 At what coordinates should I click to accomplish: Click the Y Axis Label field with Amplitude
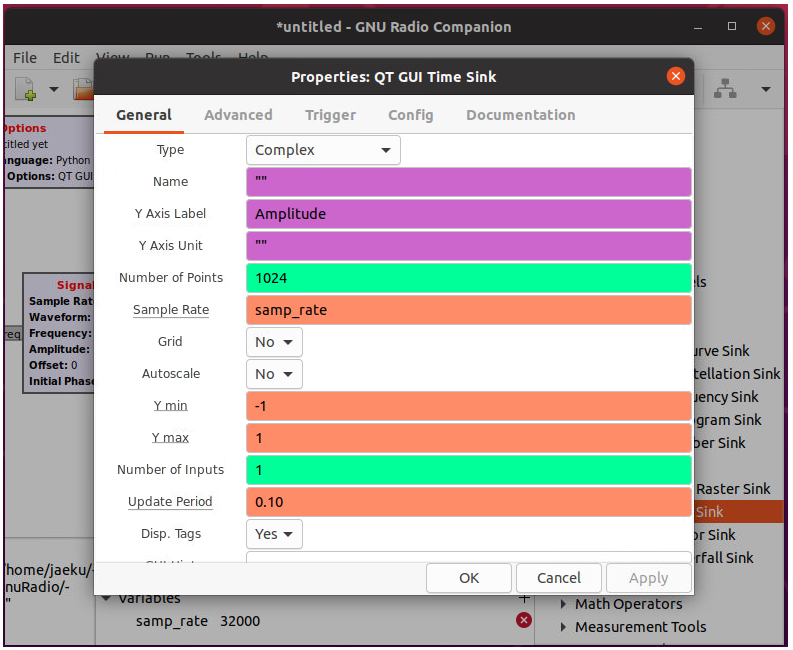click(468, 214)
